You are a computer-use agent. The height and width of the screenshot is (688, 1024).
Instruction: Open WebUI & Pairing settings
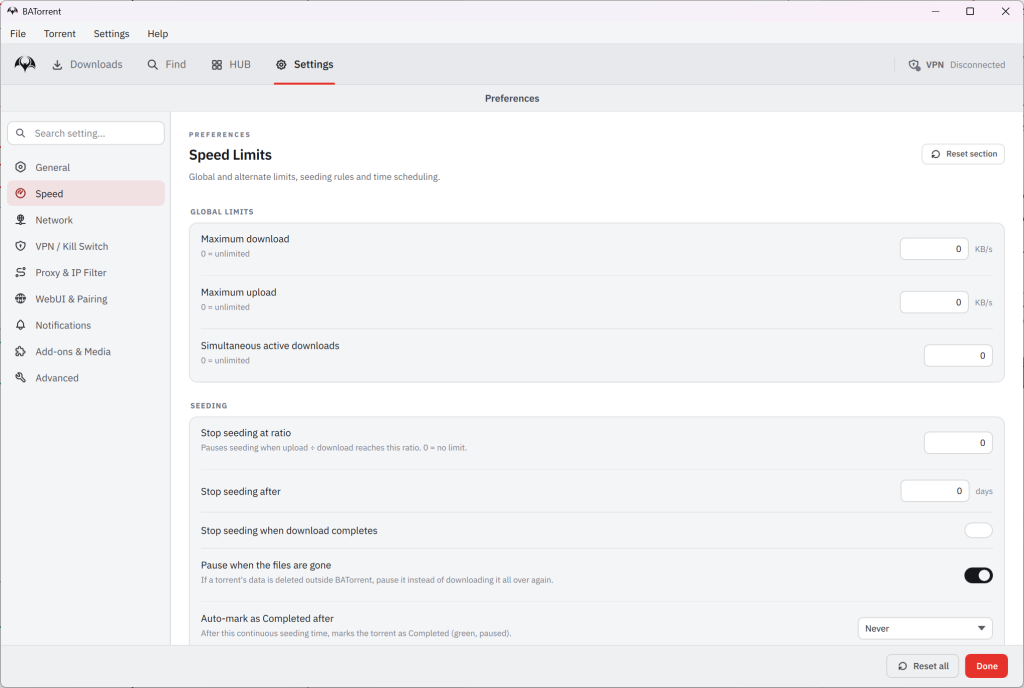coord(86,298)
